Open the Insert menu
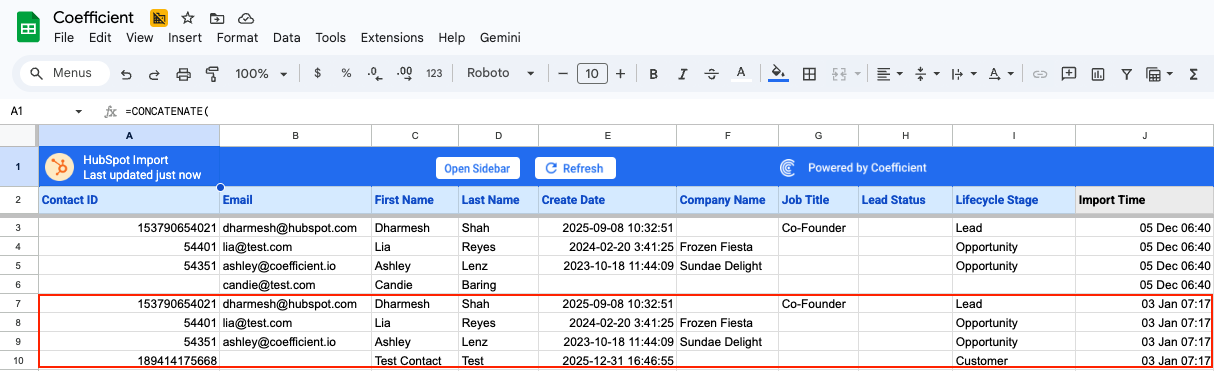The width and height of the screenshot is (1214, 371). [185, 38]
